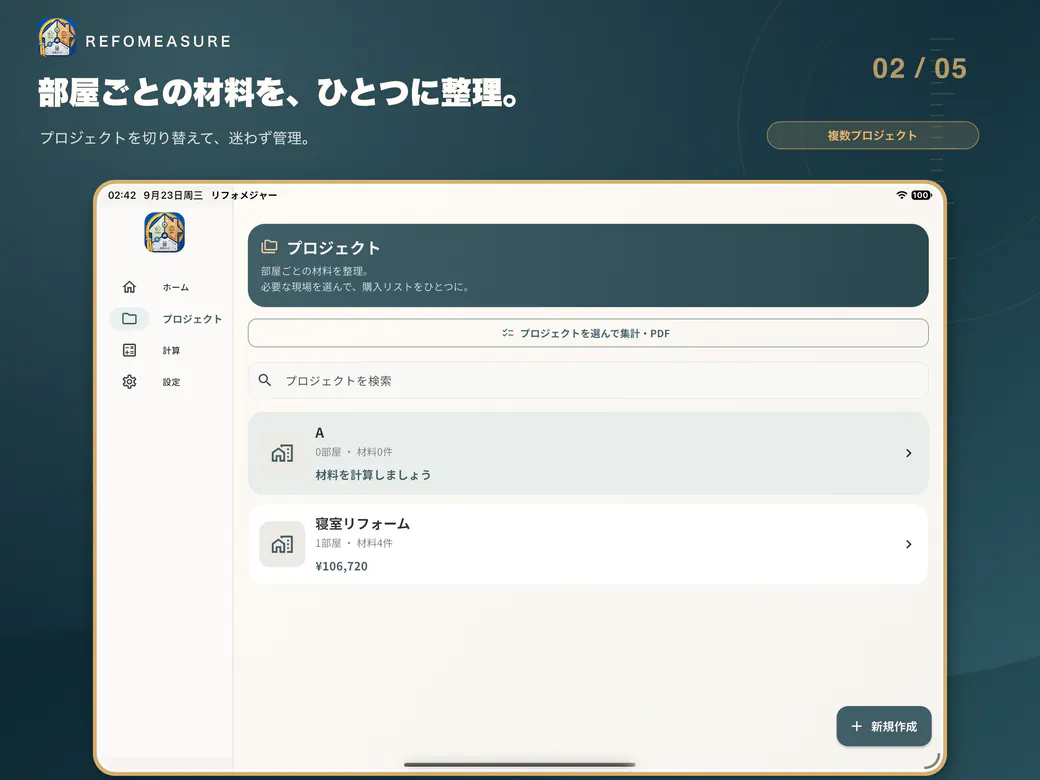
Task: Click the ¥106,720 amount
Action: pos(341,566)
